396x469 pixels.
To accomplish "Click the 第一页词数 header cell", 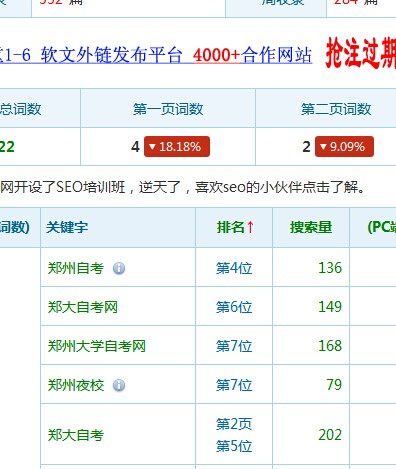I will click(x=168, y=108).
